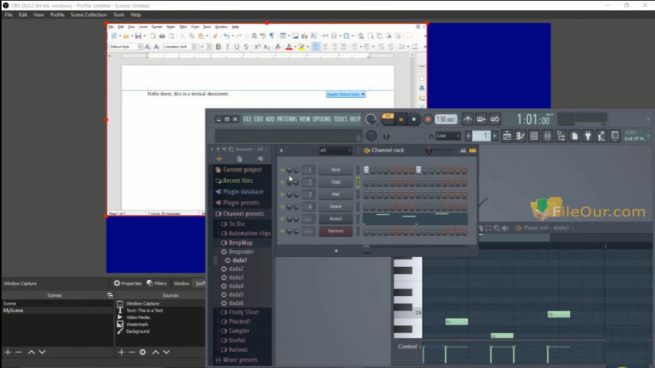Open FL Studio PATTERNS menu
This screenshot has width=655, height=368.
point(287,119)
